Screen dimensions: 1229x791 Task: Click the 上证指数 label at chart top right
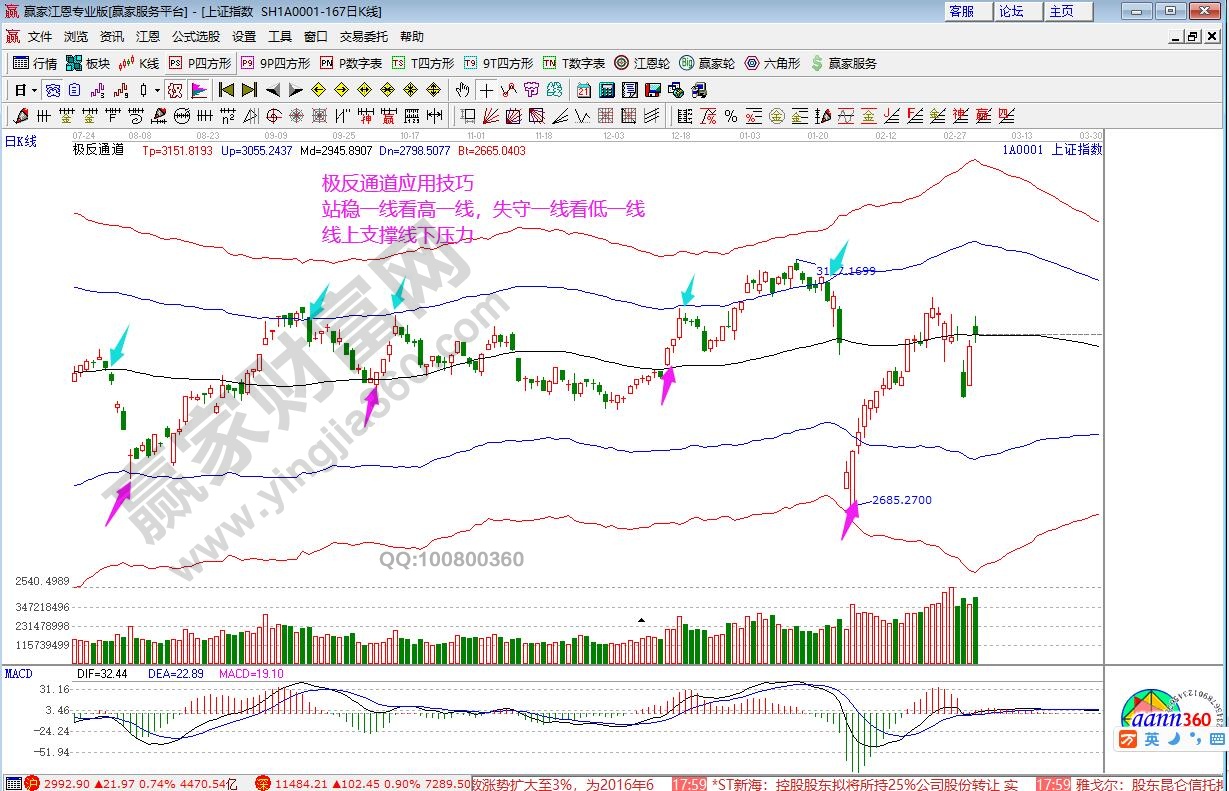tap(1076, 150)
